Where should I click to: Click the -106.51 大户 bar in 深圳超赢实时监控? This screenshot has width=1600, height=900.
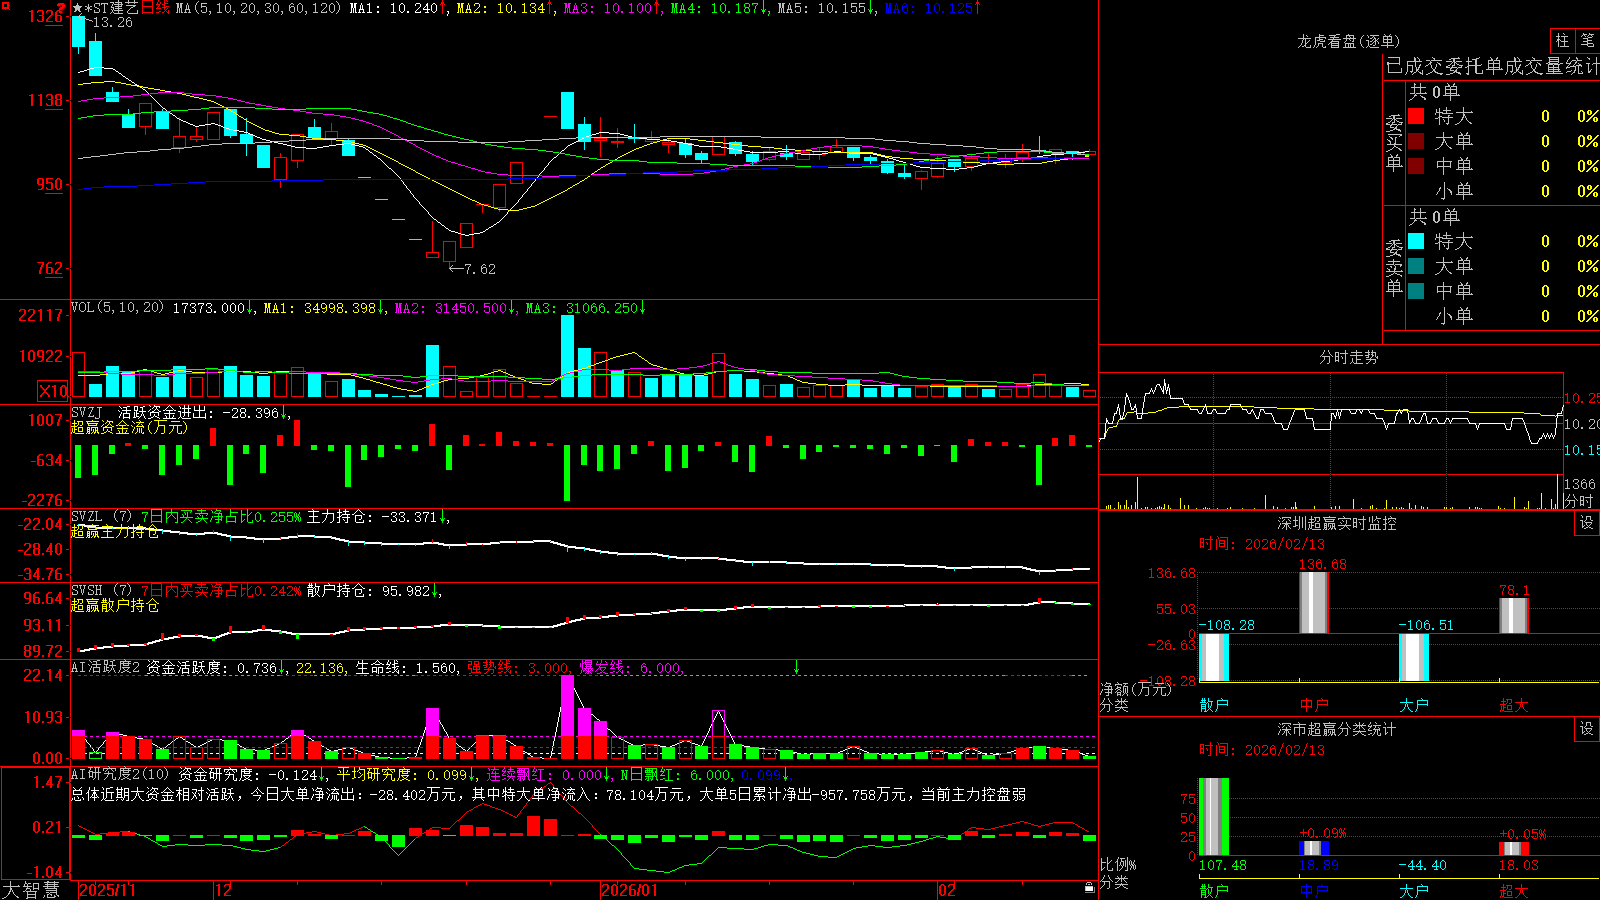(1414, 657)
